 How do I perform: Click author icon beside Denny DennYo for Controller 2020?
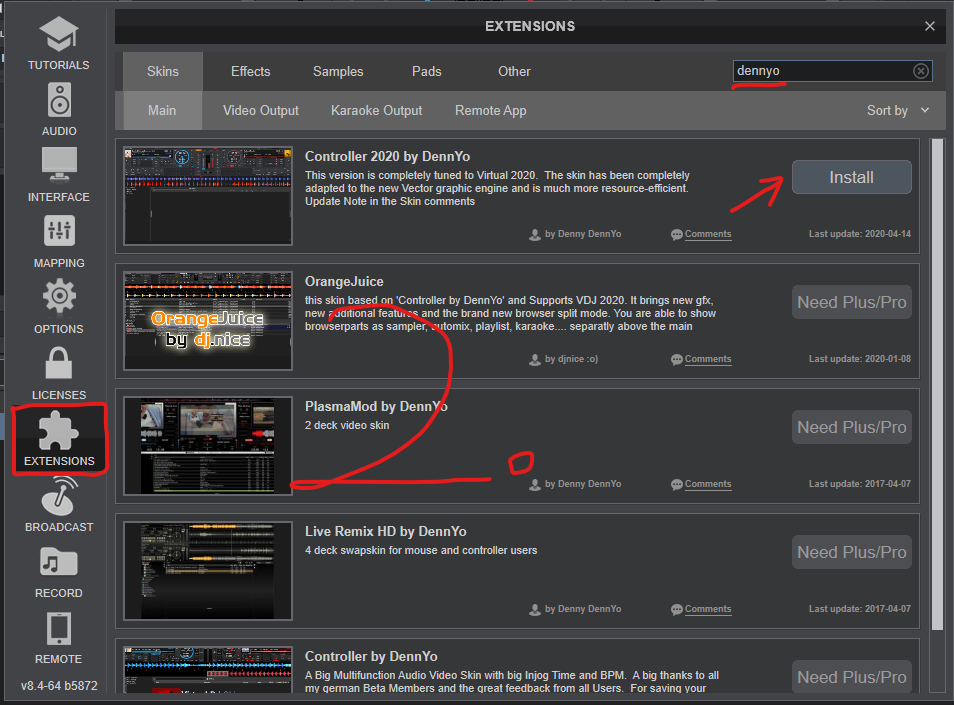(x=535, y=235)
